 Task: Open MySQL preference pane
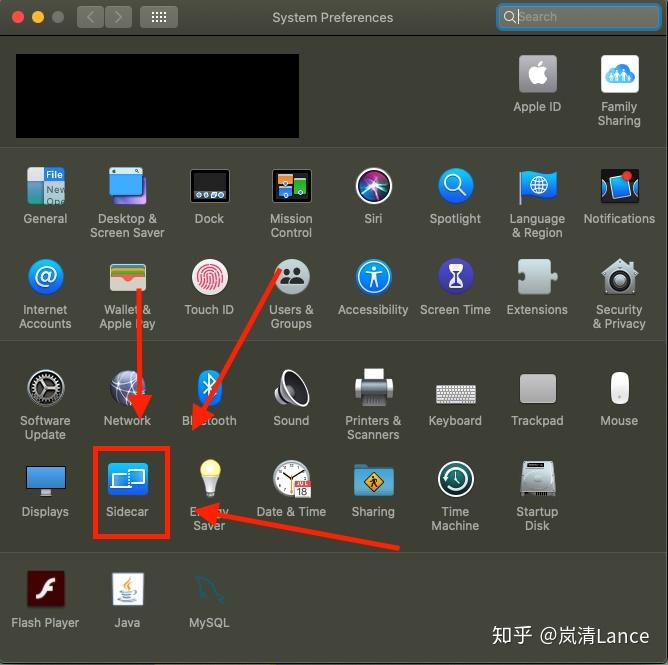click(x=210, y=589)
